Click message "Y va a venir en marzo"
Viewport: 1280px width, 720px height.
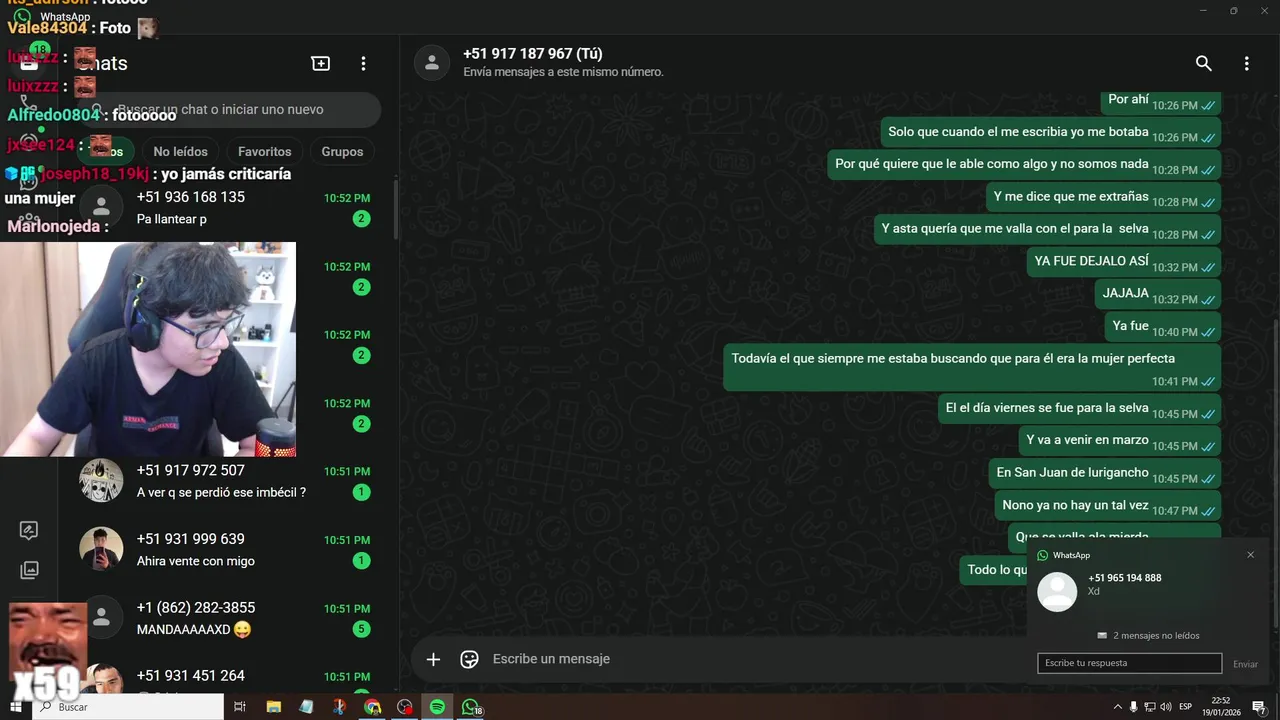(1120, 441)
